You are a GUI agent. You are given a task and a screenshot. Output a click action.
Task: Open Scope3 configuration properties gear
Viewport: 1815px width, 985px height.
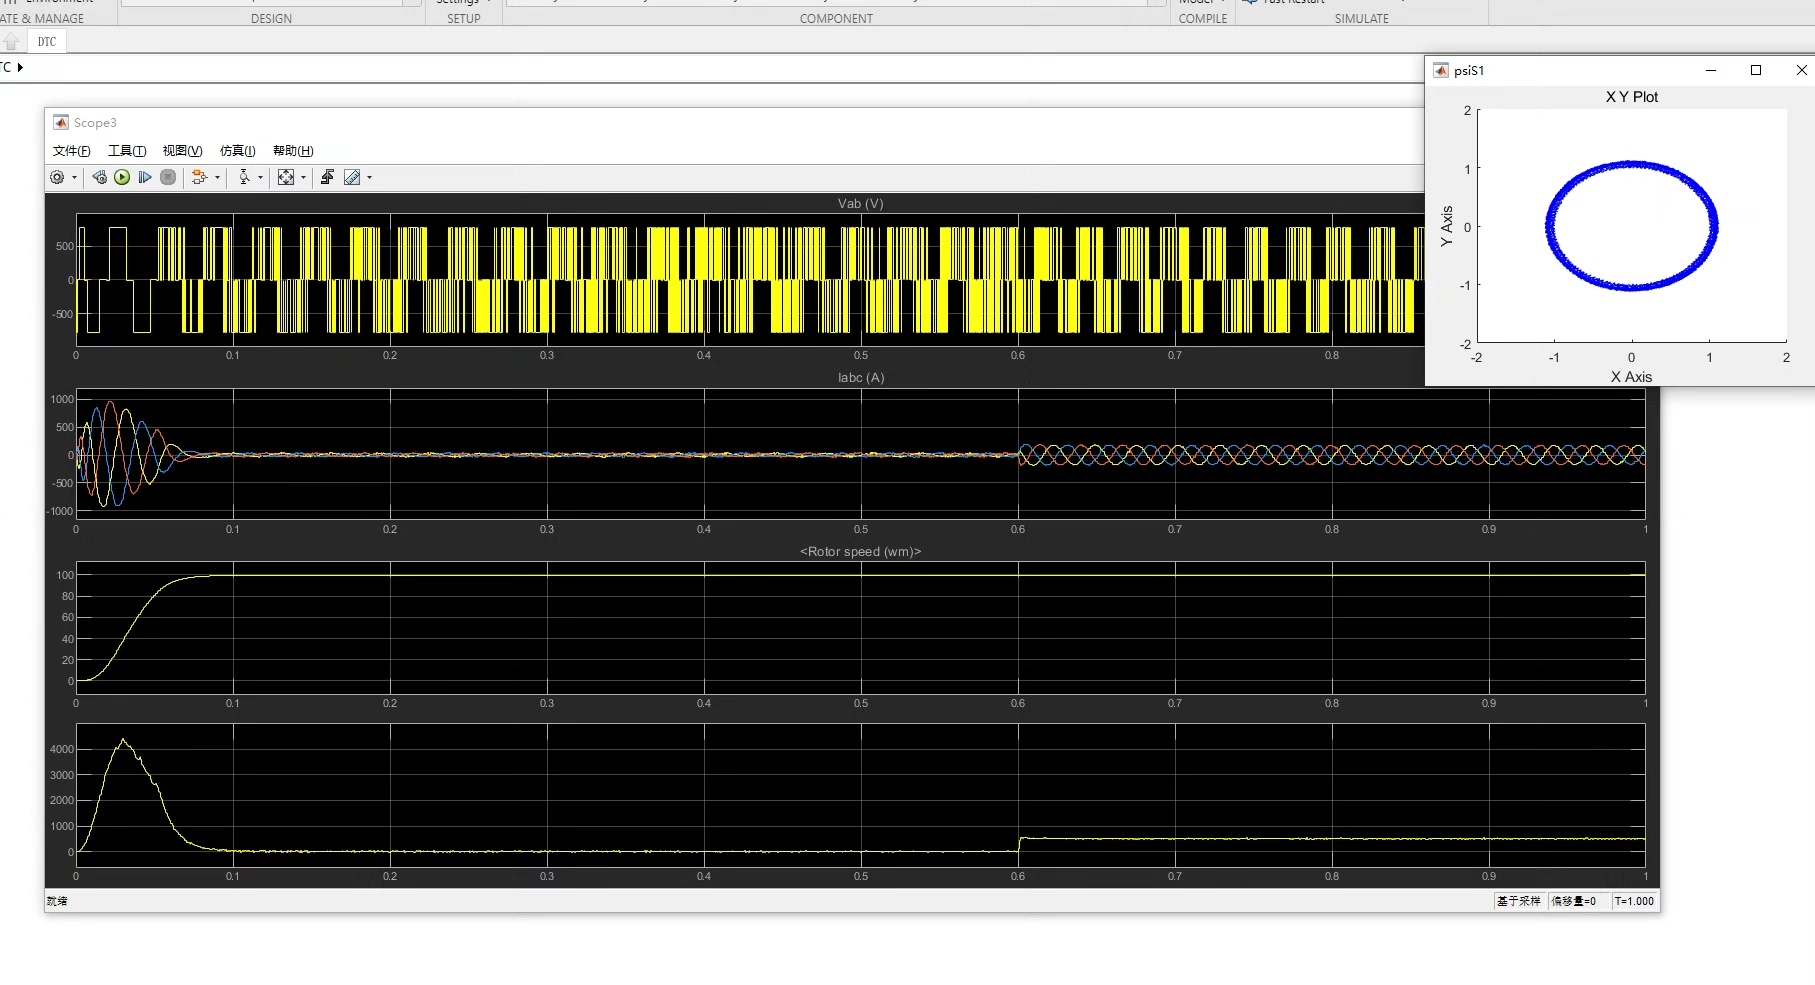pyautogui.click(x=58, y=177)
